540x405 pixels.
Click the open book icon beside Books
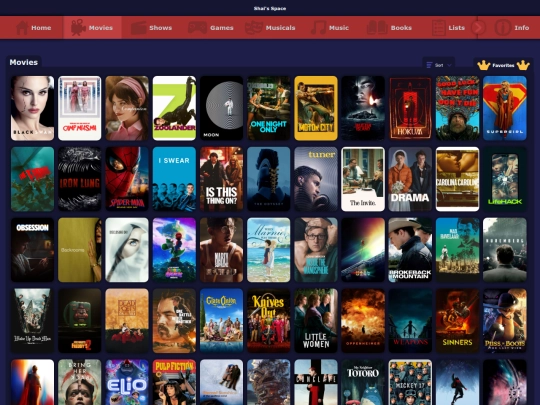click(x=377, y=28)
